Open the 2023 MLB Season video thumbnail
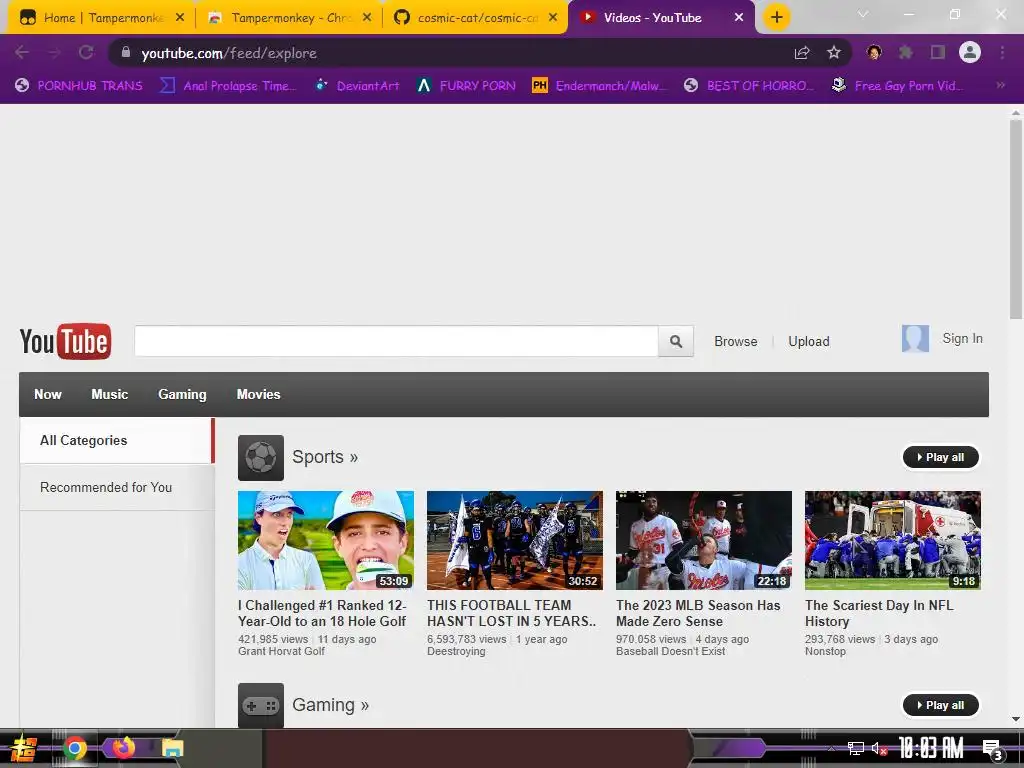 point(704,541)
